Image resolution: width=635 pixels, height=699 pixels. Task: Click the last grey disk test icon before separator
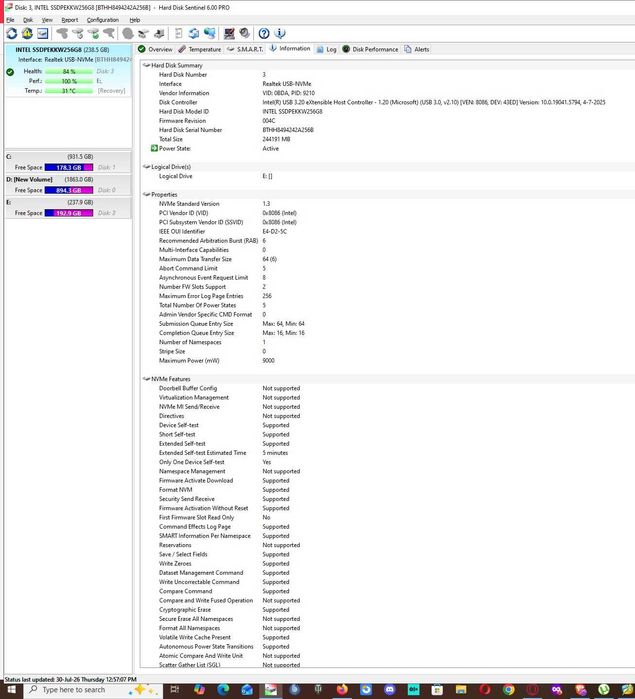(109, 33)
